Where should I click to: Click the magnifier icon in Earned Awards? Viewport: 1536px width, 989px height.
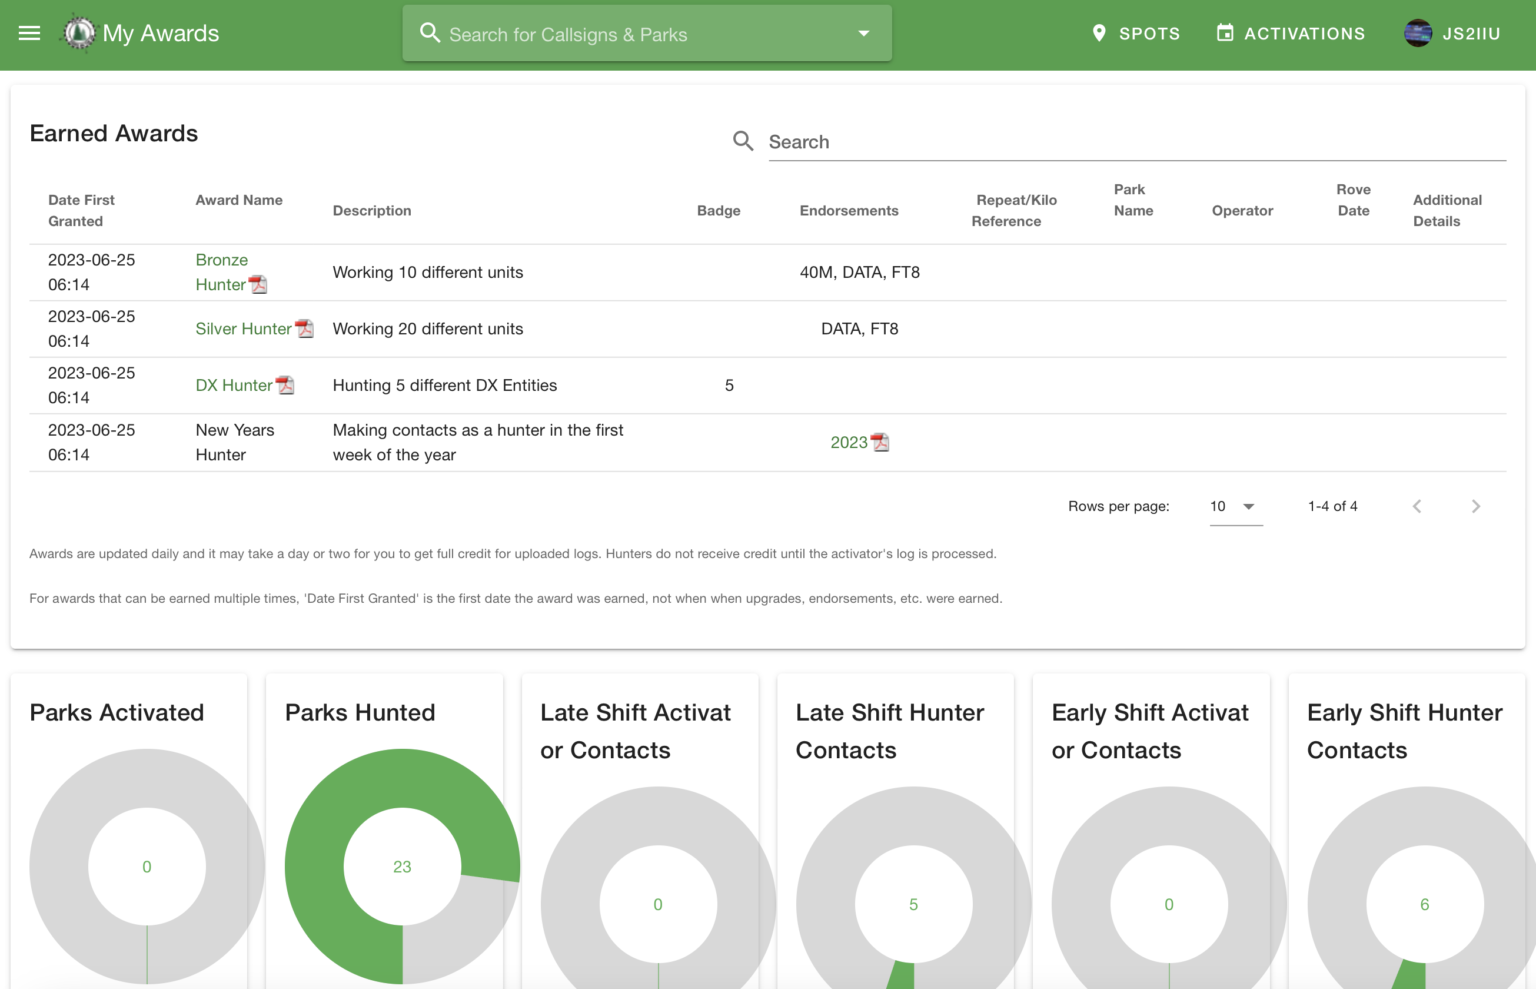pyautogui.click(x=743, y=141)
